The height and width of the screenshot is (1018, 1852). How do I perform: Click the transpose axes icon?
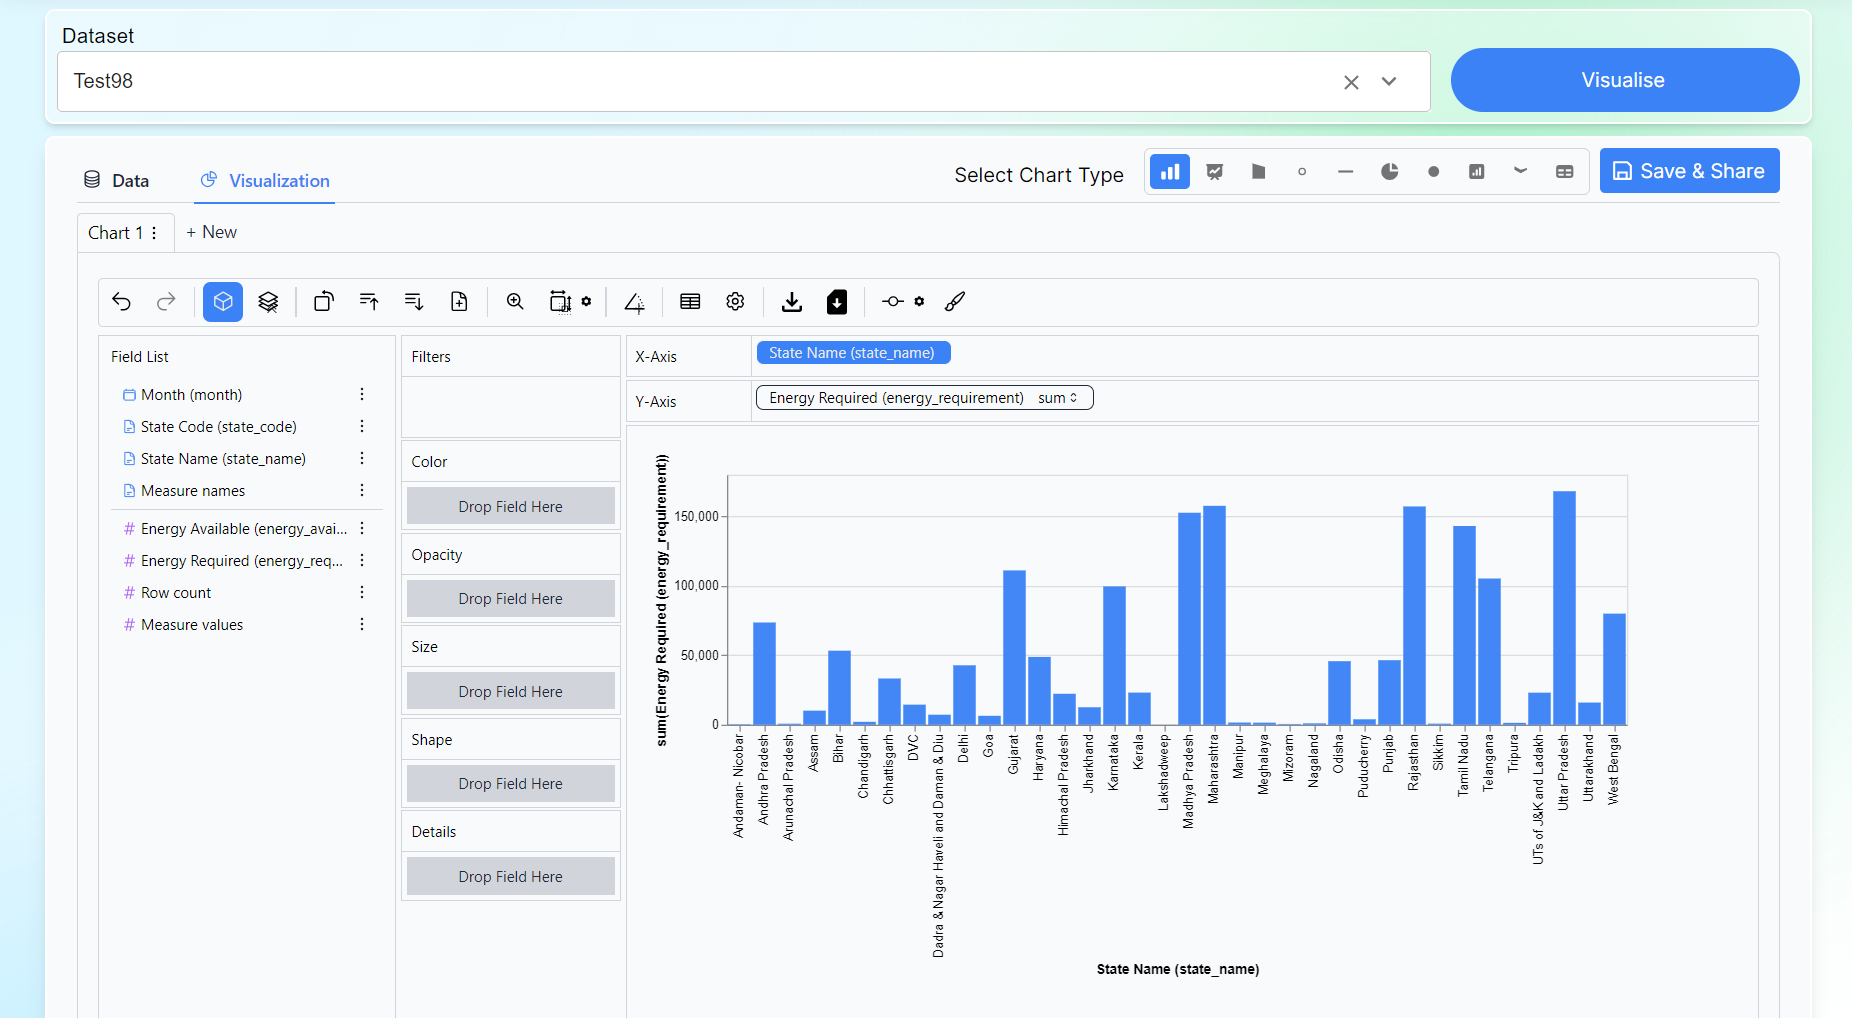pos(324,302)
